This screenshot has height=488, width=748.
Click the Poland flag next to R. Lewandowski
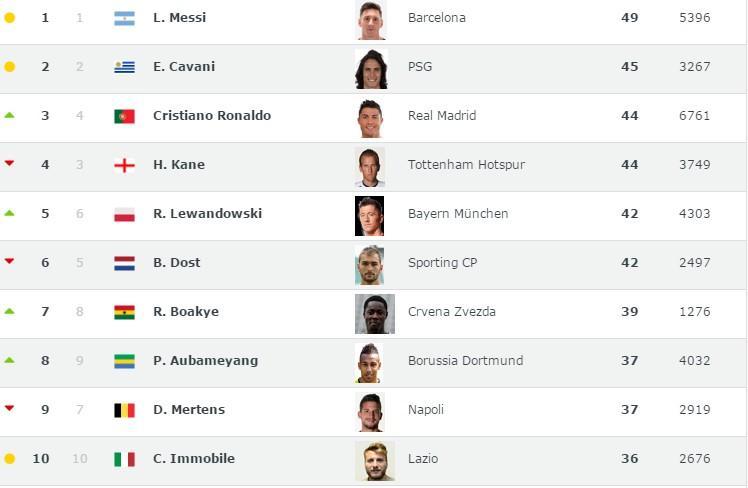pyautogui.click(x=125, y=215)
